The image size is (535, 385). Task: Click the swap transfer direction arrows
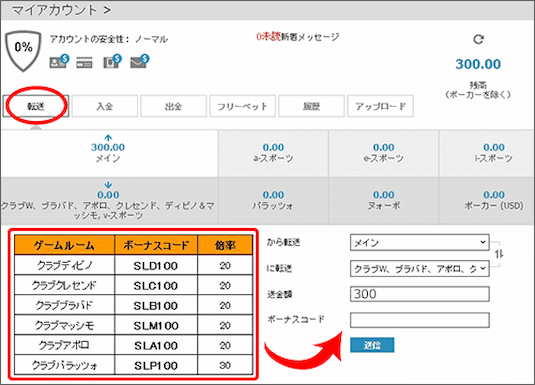(x=499, y=254)
